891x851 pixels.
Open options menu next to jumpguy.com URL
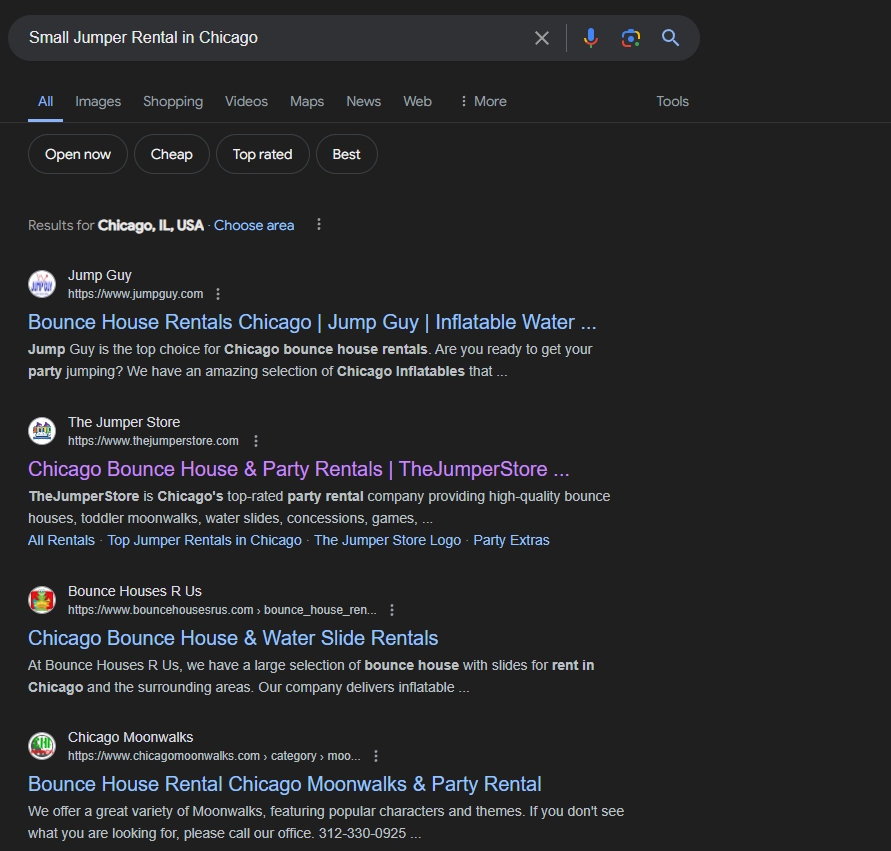(218, 294)
